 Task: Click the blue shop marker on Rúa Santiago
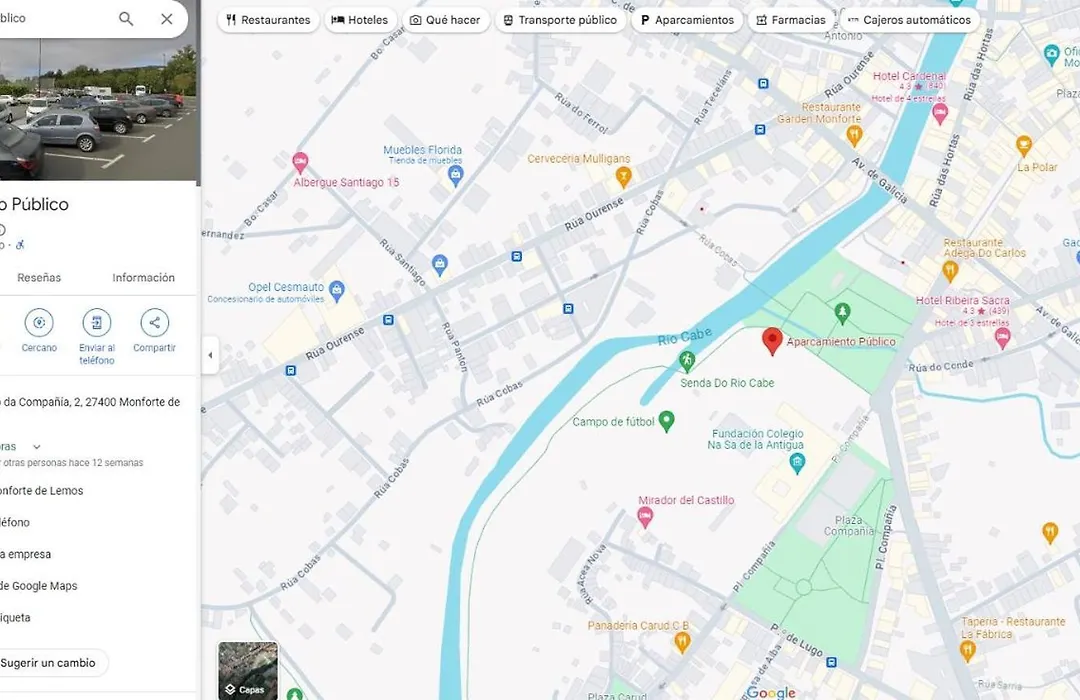coord(439,265)
